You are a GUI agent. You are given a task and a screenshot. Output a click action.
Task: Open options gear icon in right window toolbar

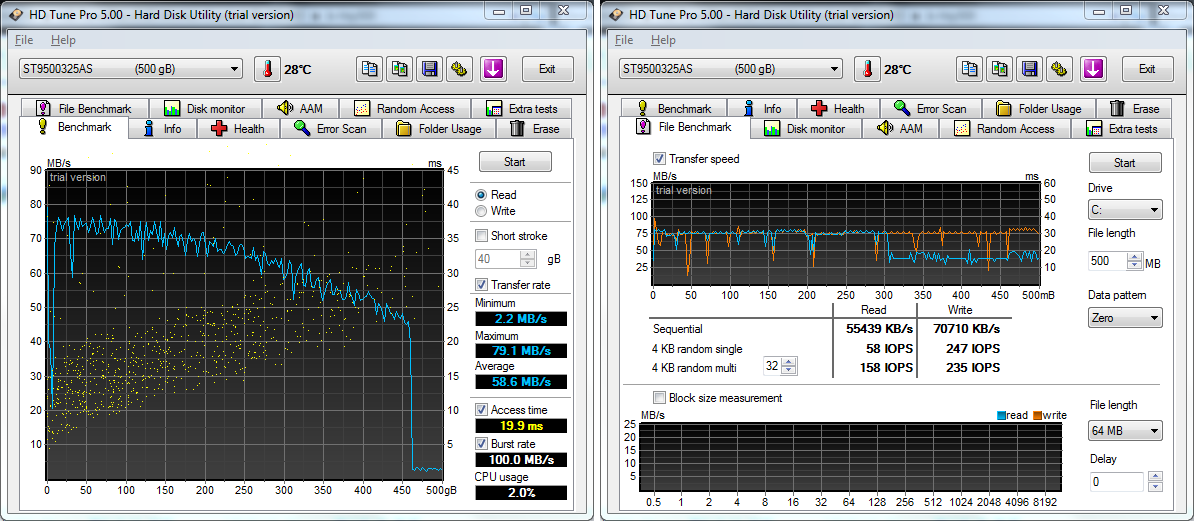tap(1060, 69)
